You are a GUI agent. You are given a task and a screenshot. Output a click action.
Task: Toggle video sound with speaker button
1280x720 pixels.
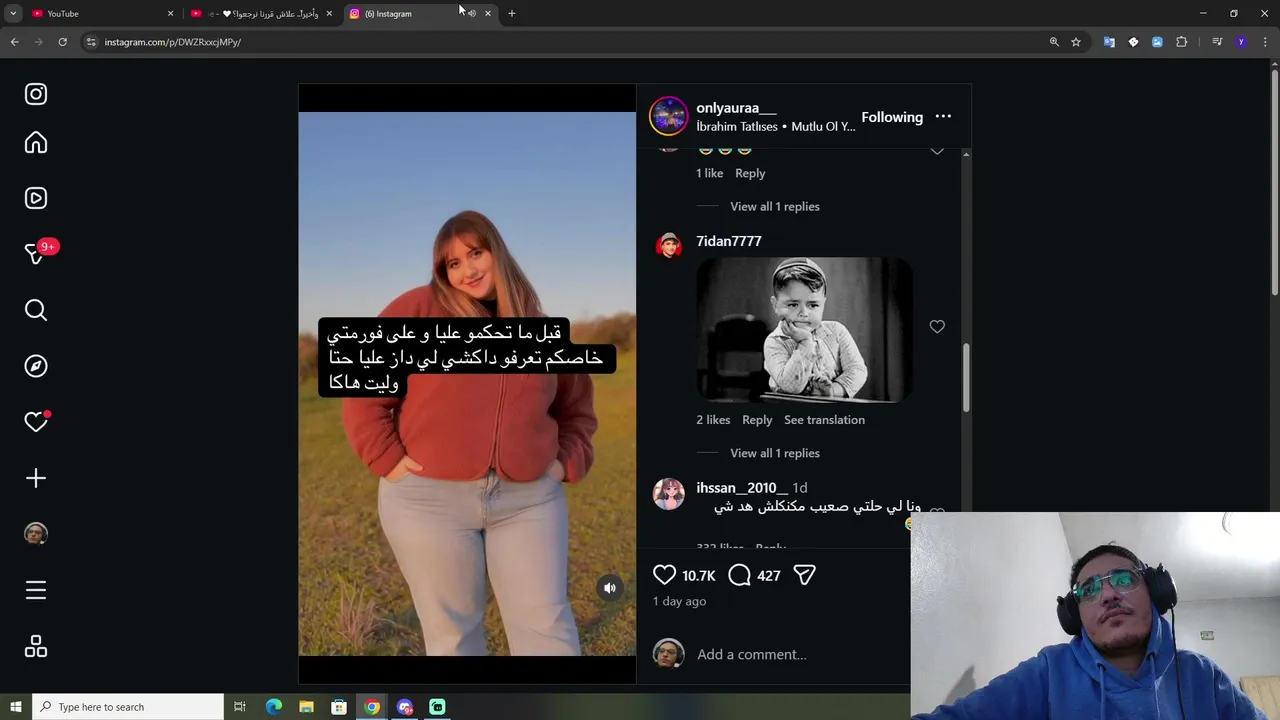click(610, 588)
